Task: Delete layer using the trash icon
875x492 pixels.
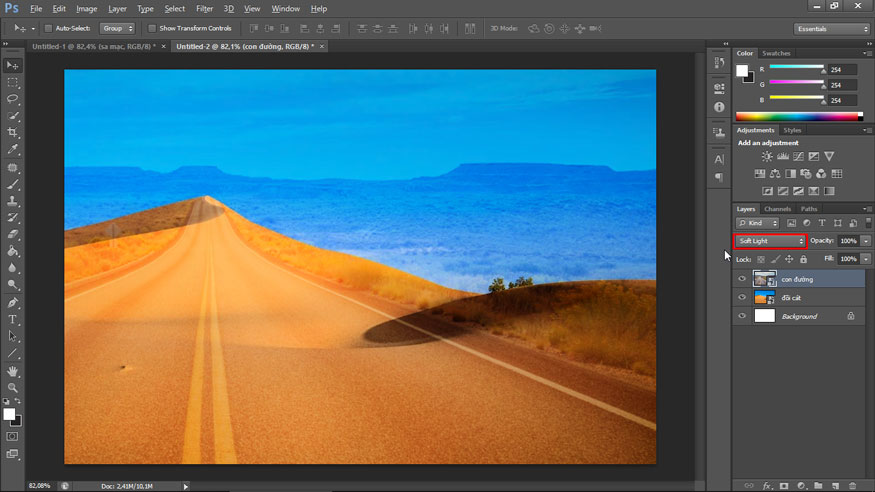Action: (x=852, y=485)
